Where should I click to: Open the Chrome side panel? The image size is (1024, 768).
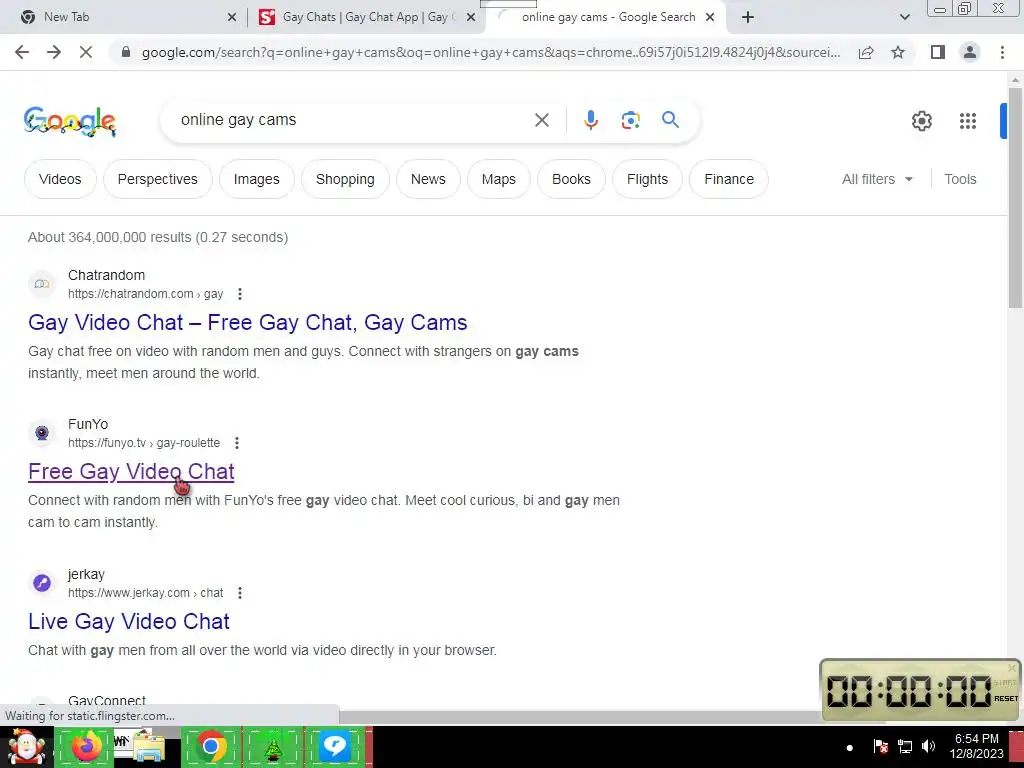tap(938, 52)
